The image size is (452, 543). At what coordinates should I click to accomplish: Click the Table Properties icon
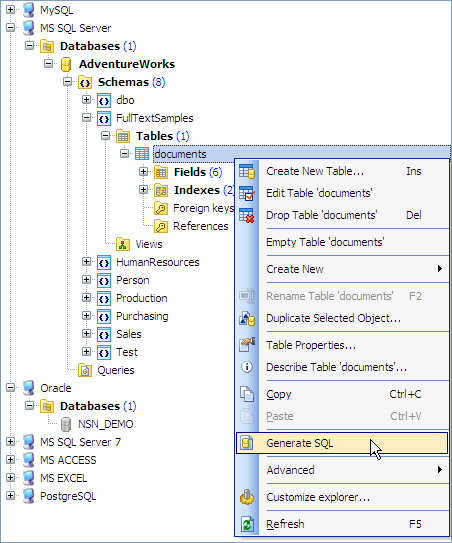tap(247, 345)
